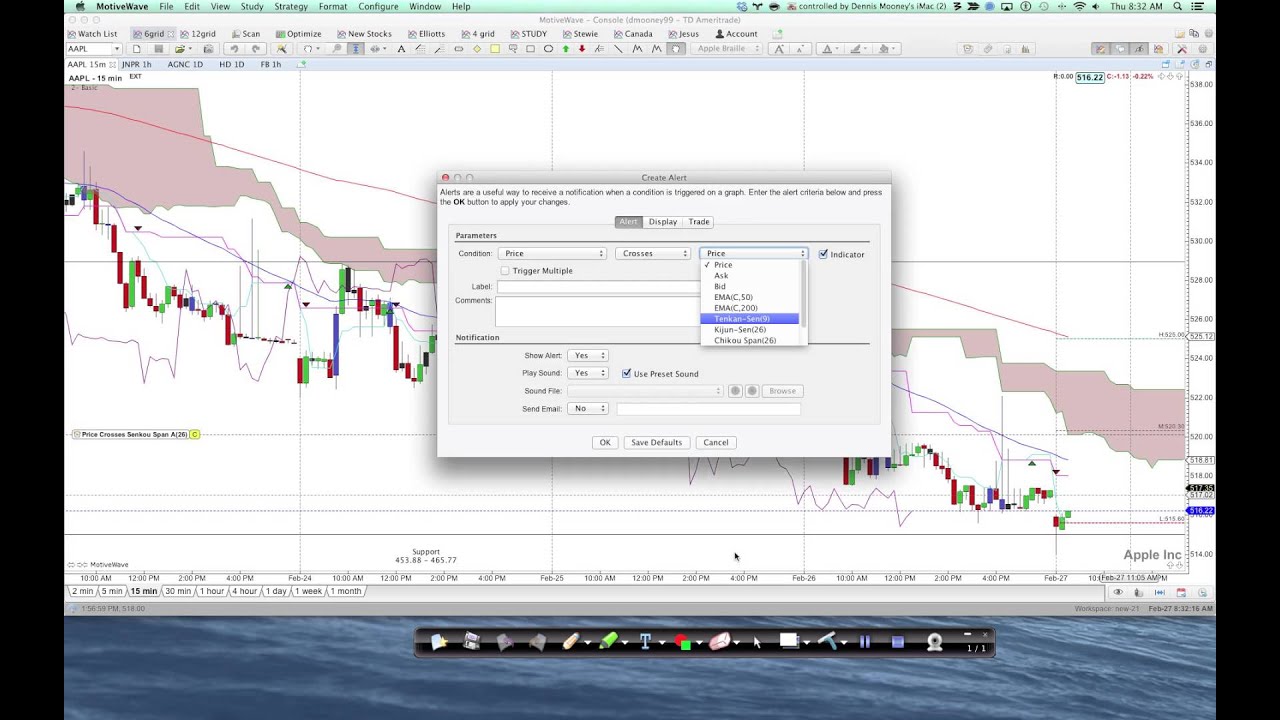The width and height of the screenshot is (1280, 720).
Task: Click the open folder toolbar icon
Action: click(x=179, y=48)
